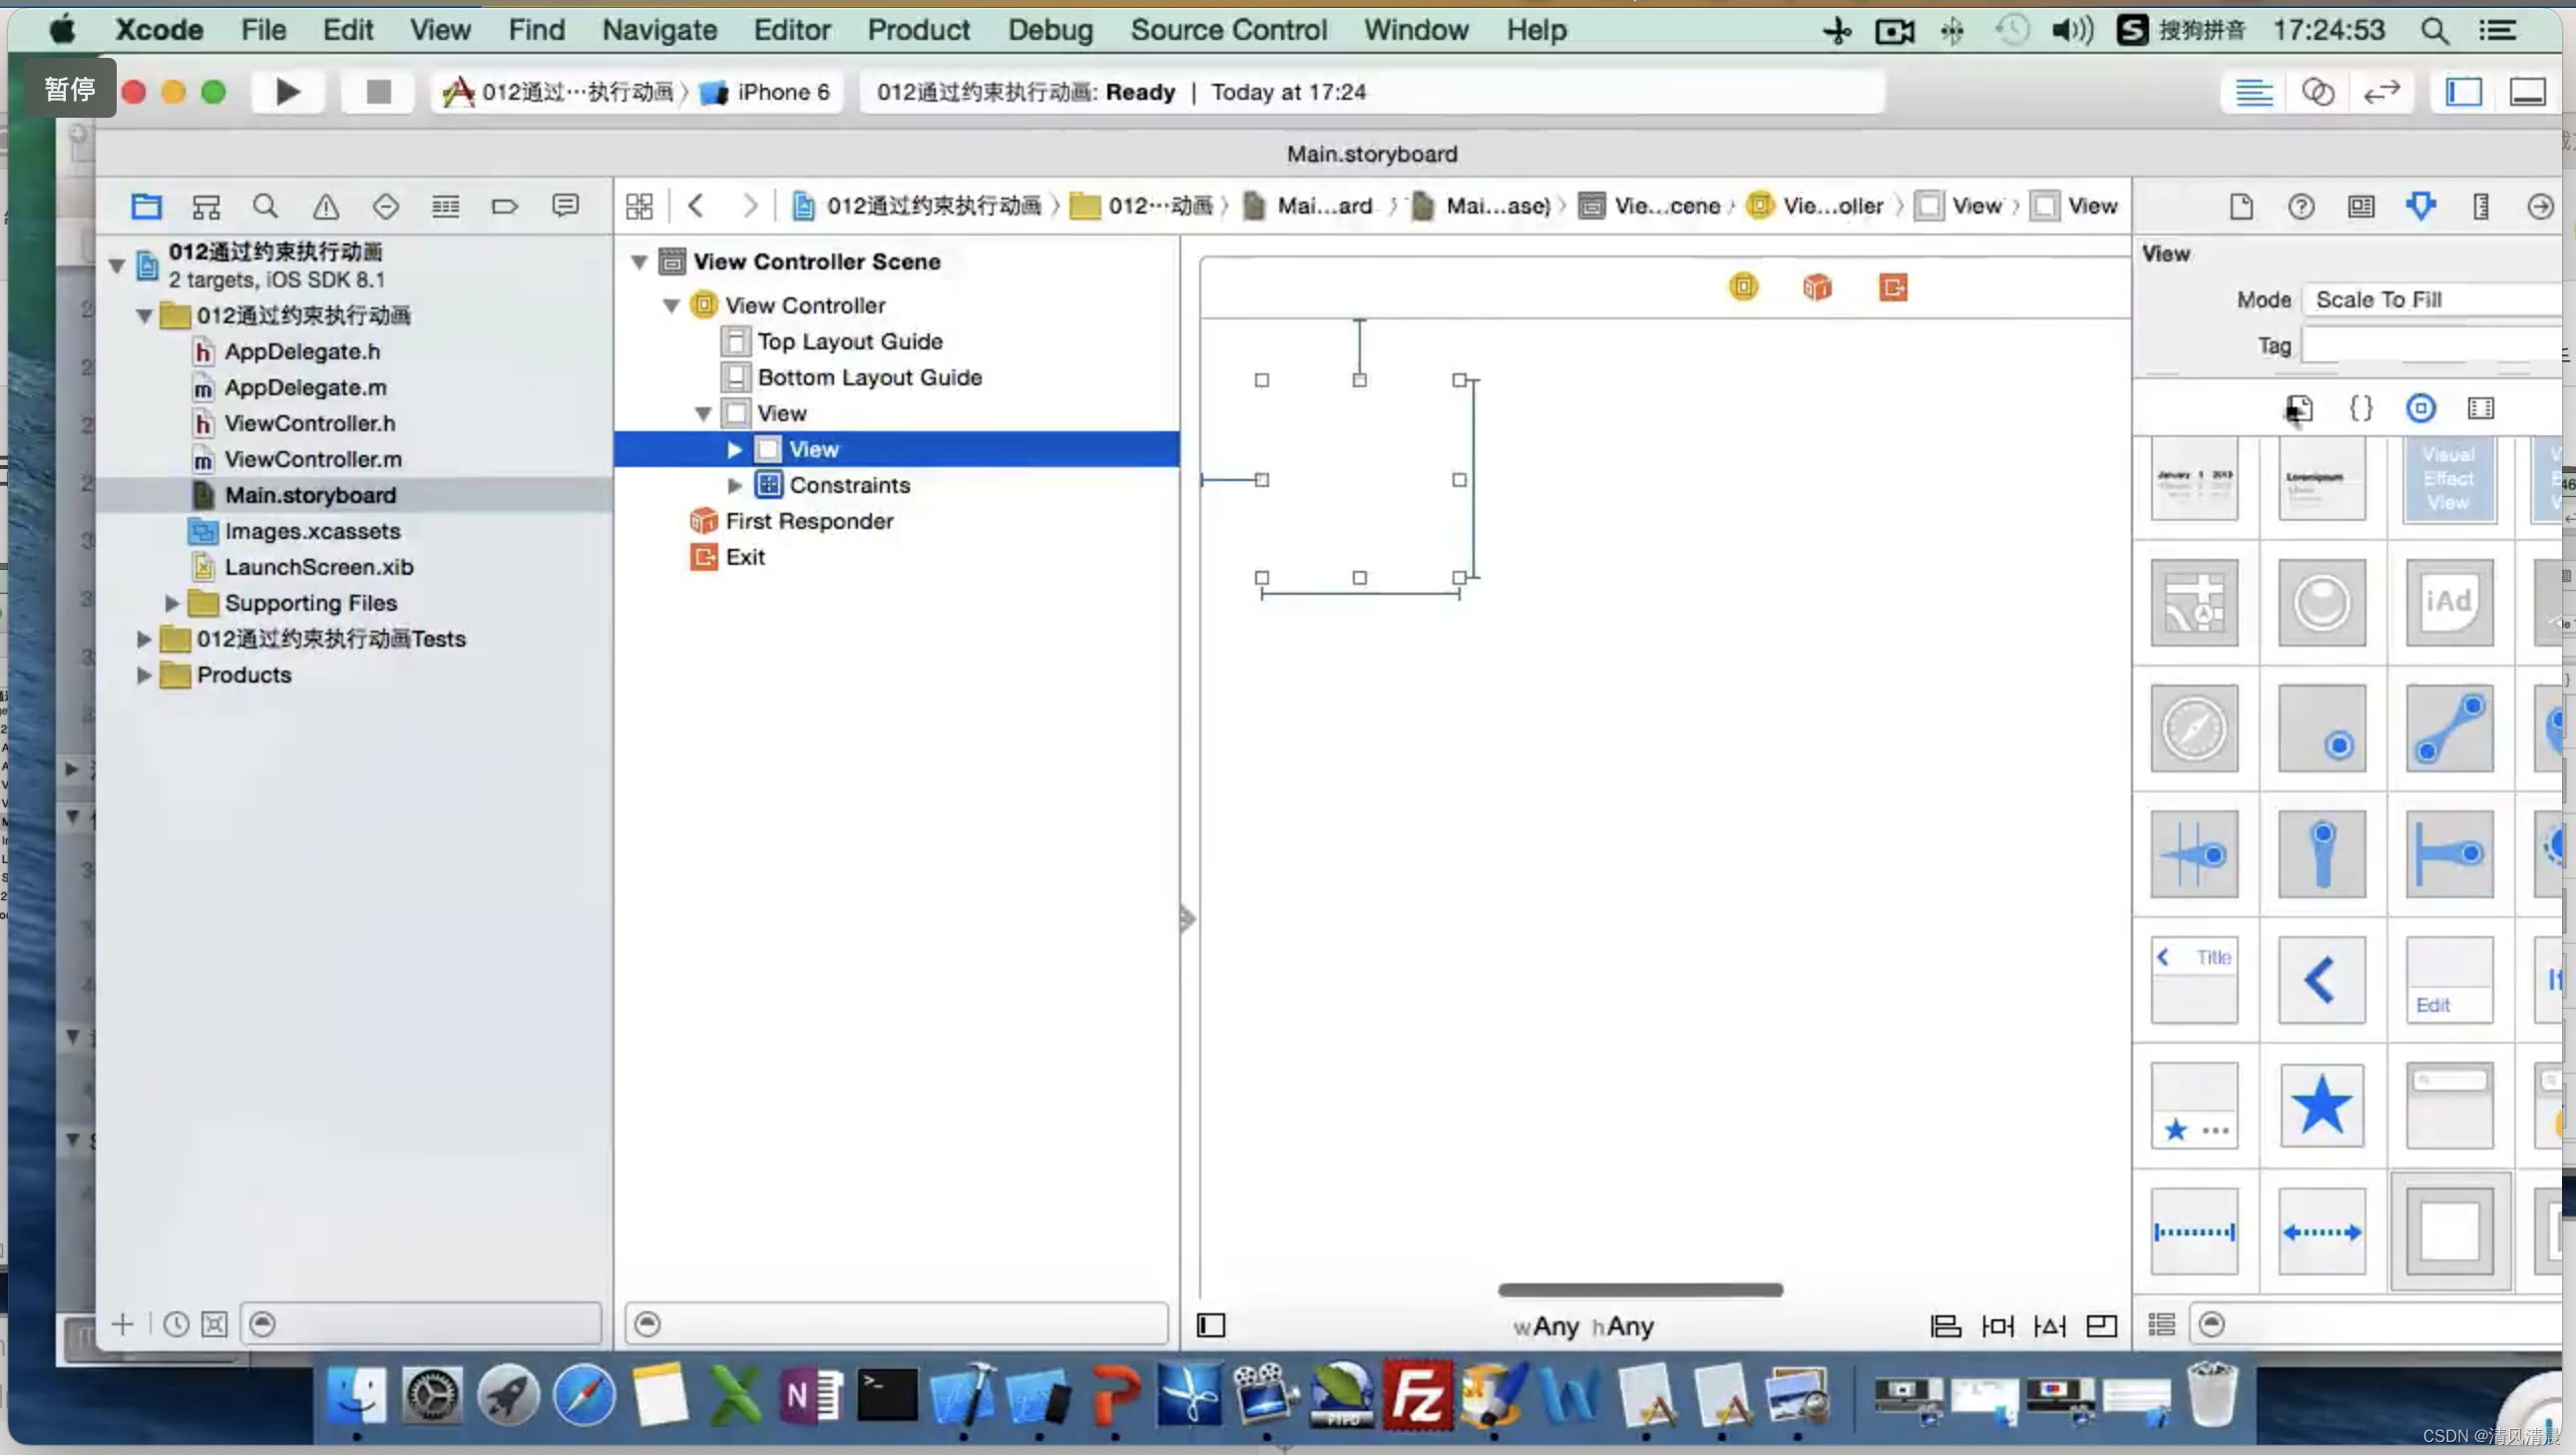Select iPhone 6 run destination
The image size is (2576, 1455).
766,92
